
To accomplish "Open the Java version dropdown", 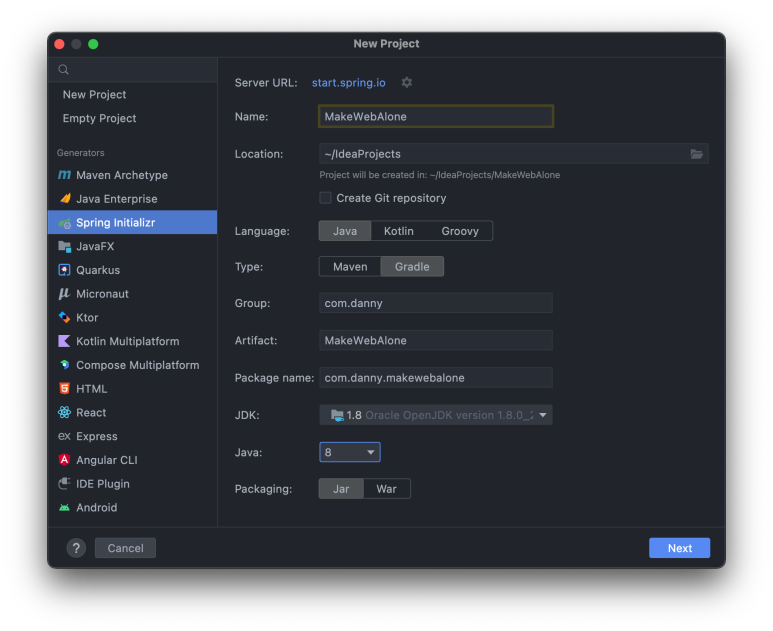I will coord(350,452).
